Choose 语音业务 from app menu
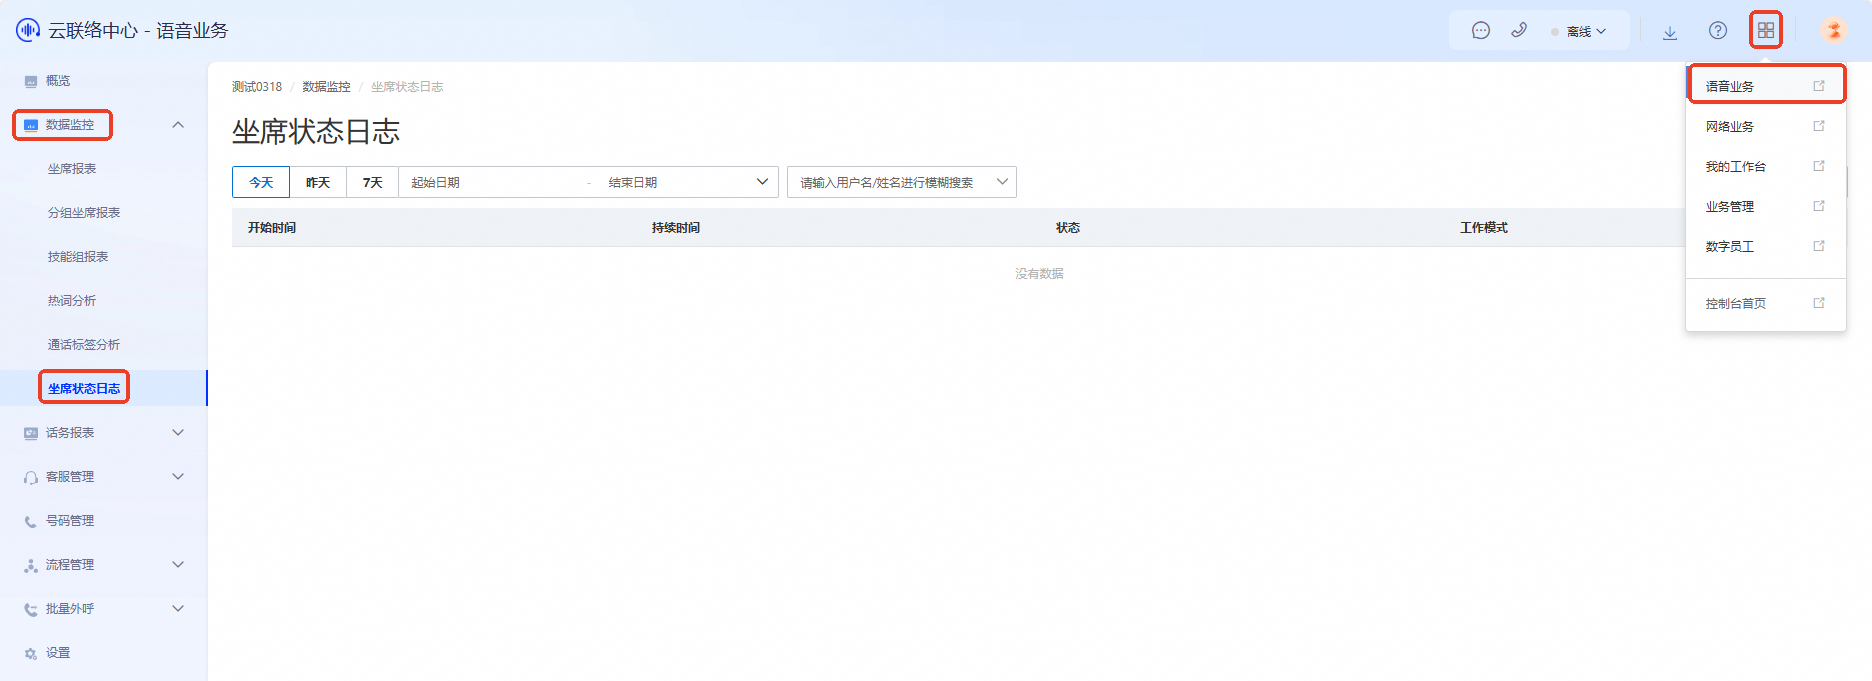1872x681 pixels. [1766, 86]
